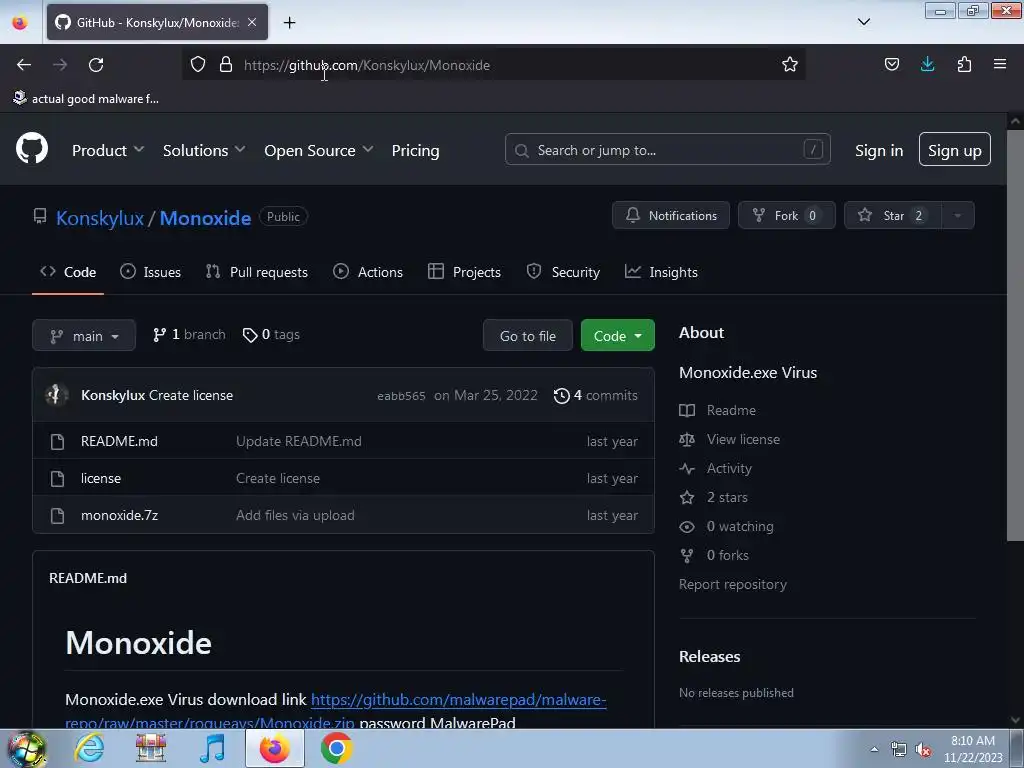This screenshot has height=768, width=1024.
Task: Open the 1 branch link
Action: pyautogui.click(x=189, y=335)
